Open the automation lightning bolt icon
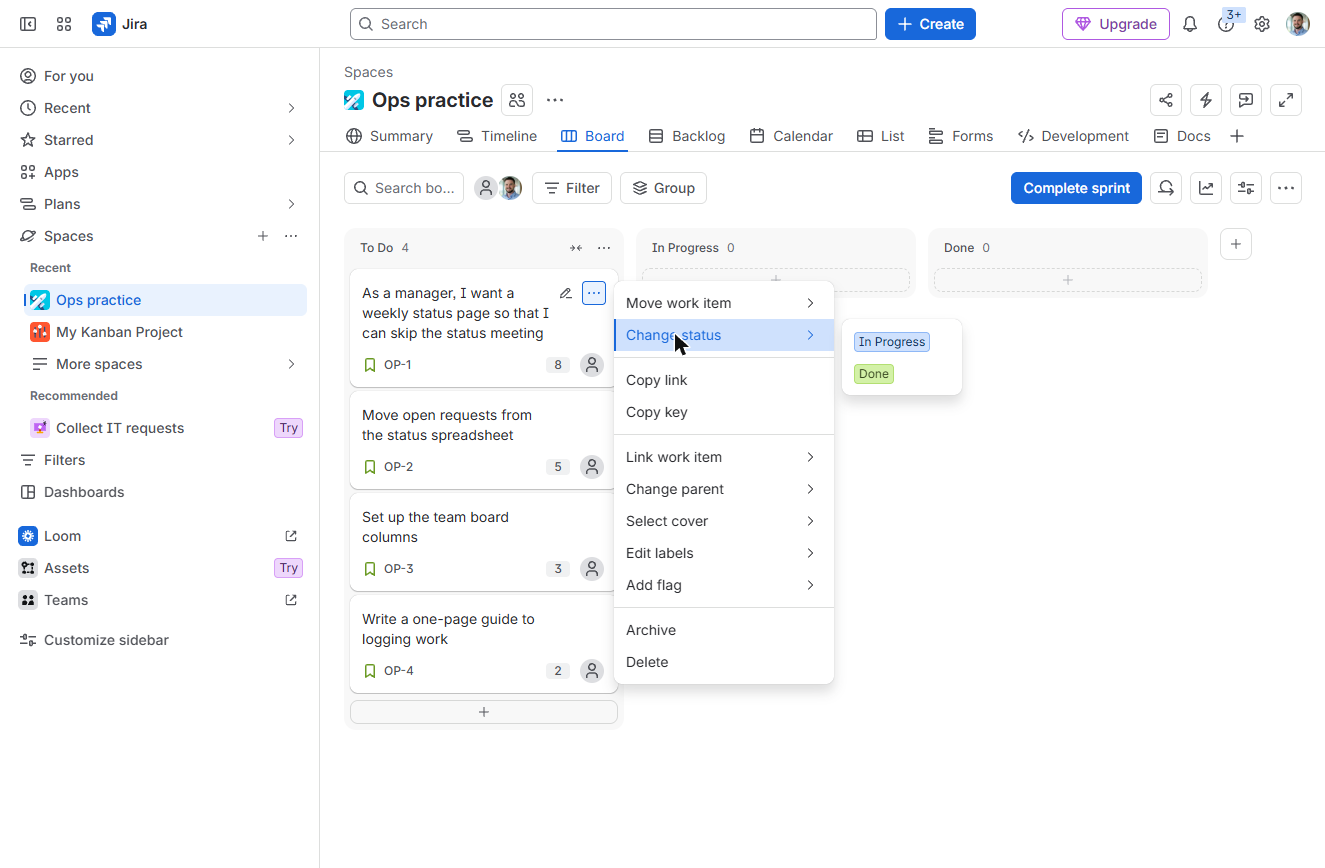The width and height of the screenshot is (1325, 868). pyautogui.click(x=1206, y=100)
